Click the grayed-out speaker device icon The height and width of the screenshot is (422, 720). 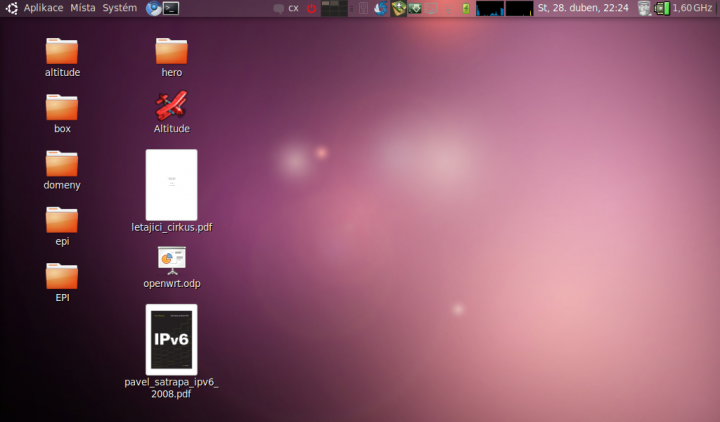click(363, 8)
